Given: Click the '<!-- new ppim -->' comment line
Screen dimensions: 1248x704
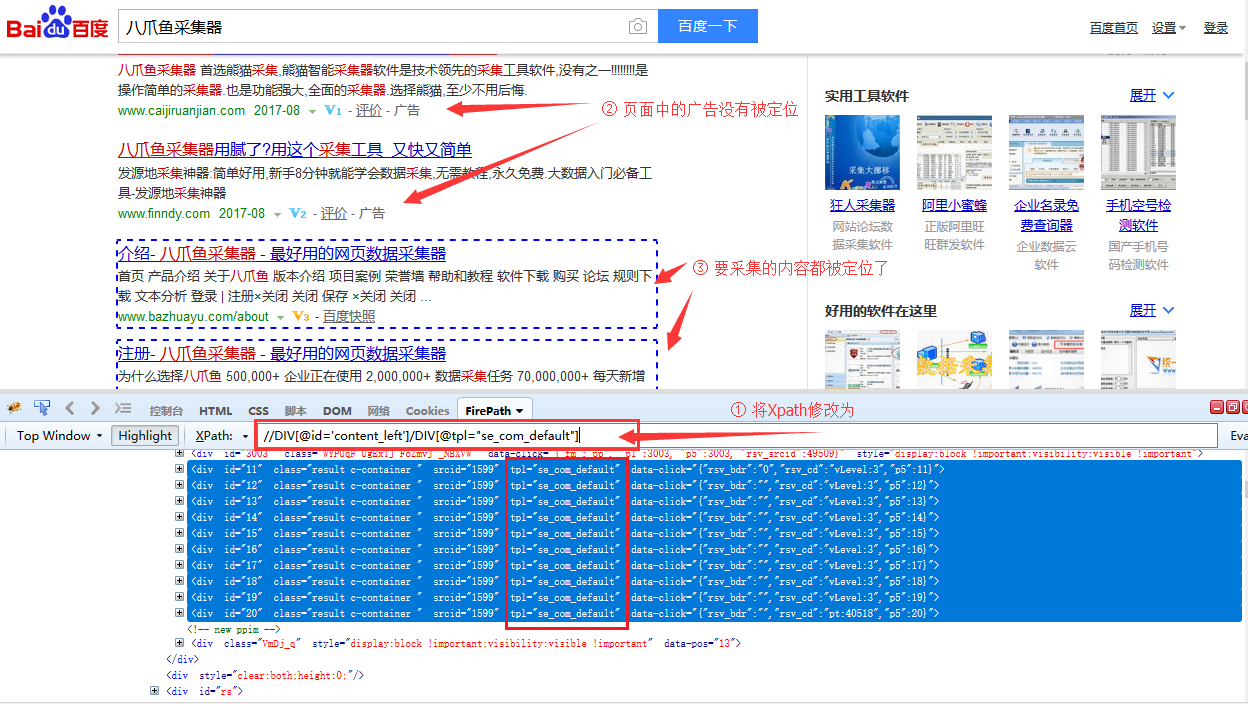Looking at the screenshot, I should [233, 628].
